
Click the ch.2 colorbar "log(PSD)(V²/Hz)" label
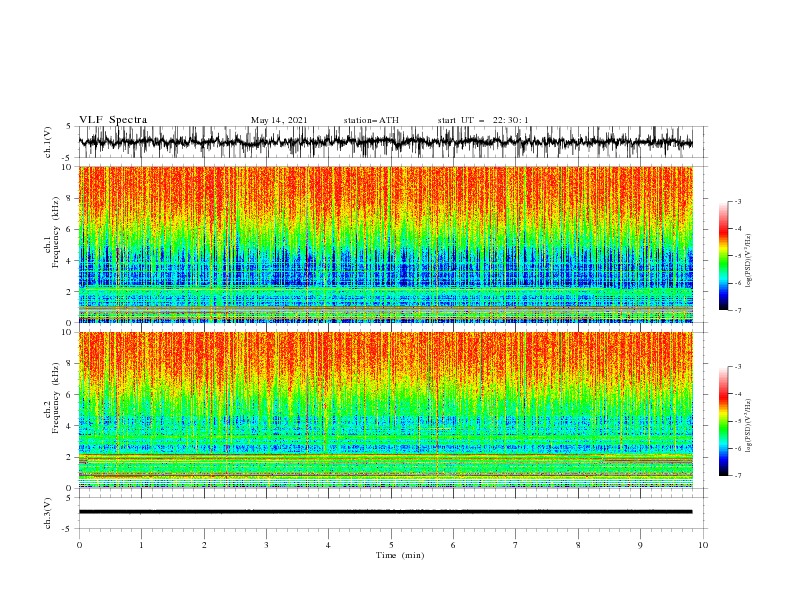tap(748, 426)
